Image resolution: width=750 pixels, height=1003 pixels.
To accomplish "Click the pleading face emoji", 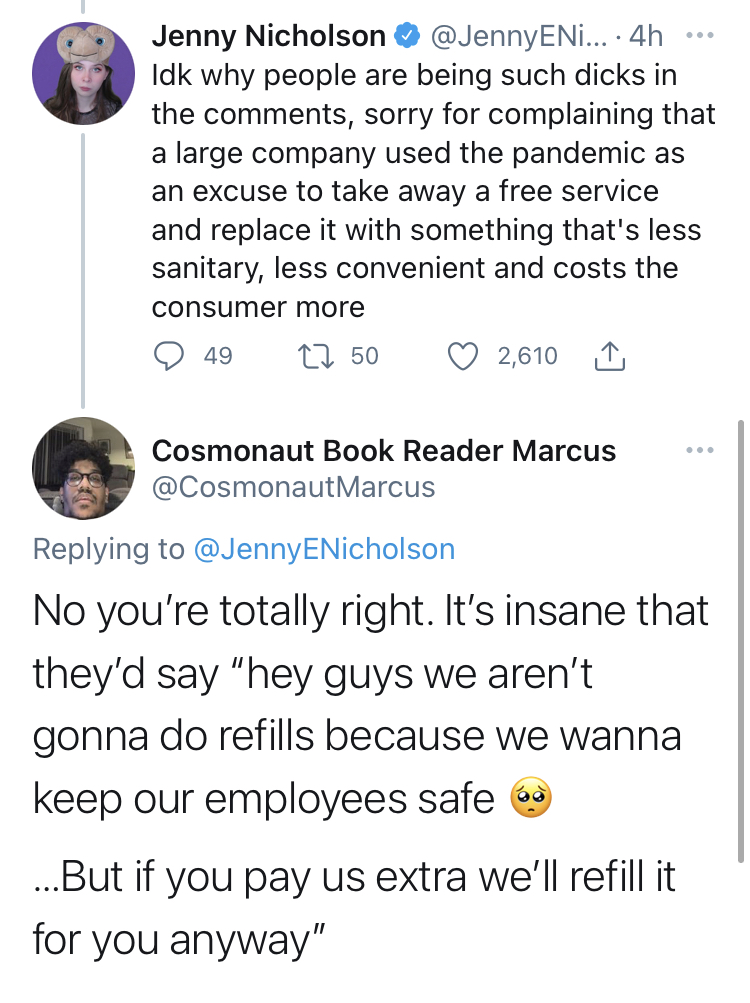I will pos(531,797).
